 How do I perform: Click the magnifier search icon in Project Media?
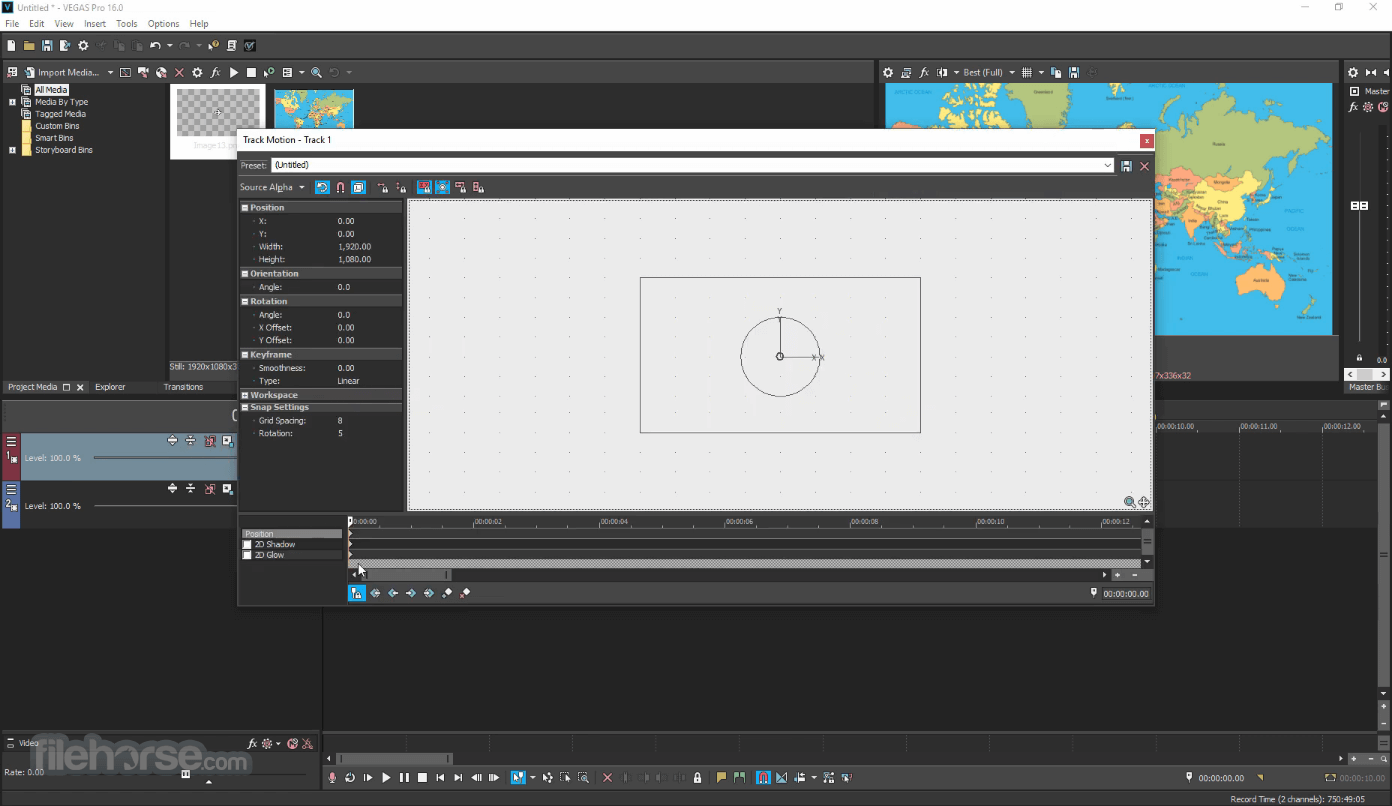[316, 72]
